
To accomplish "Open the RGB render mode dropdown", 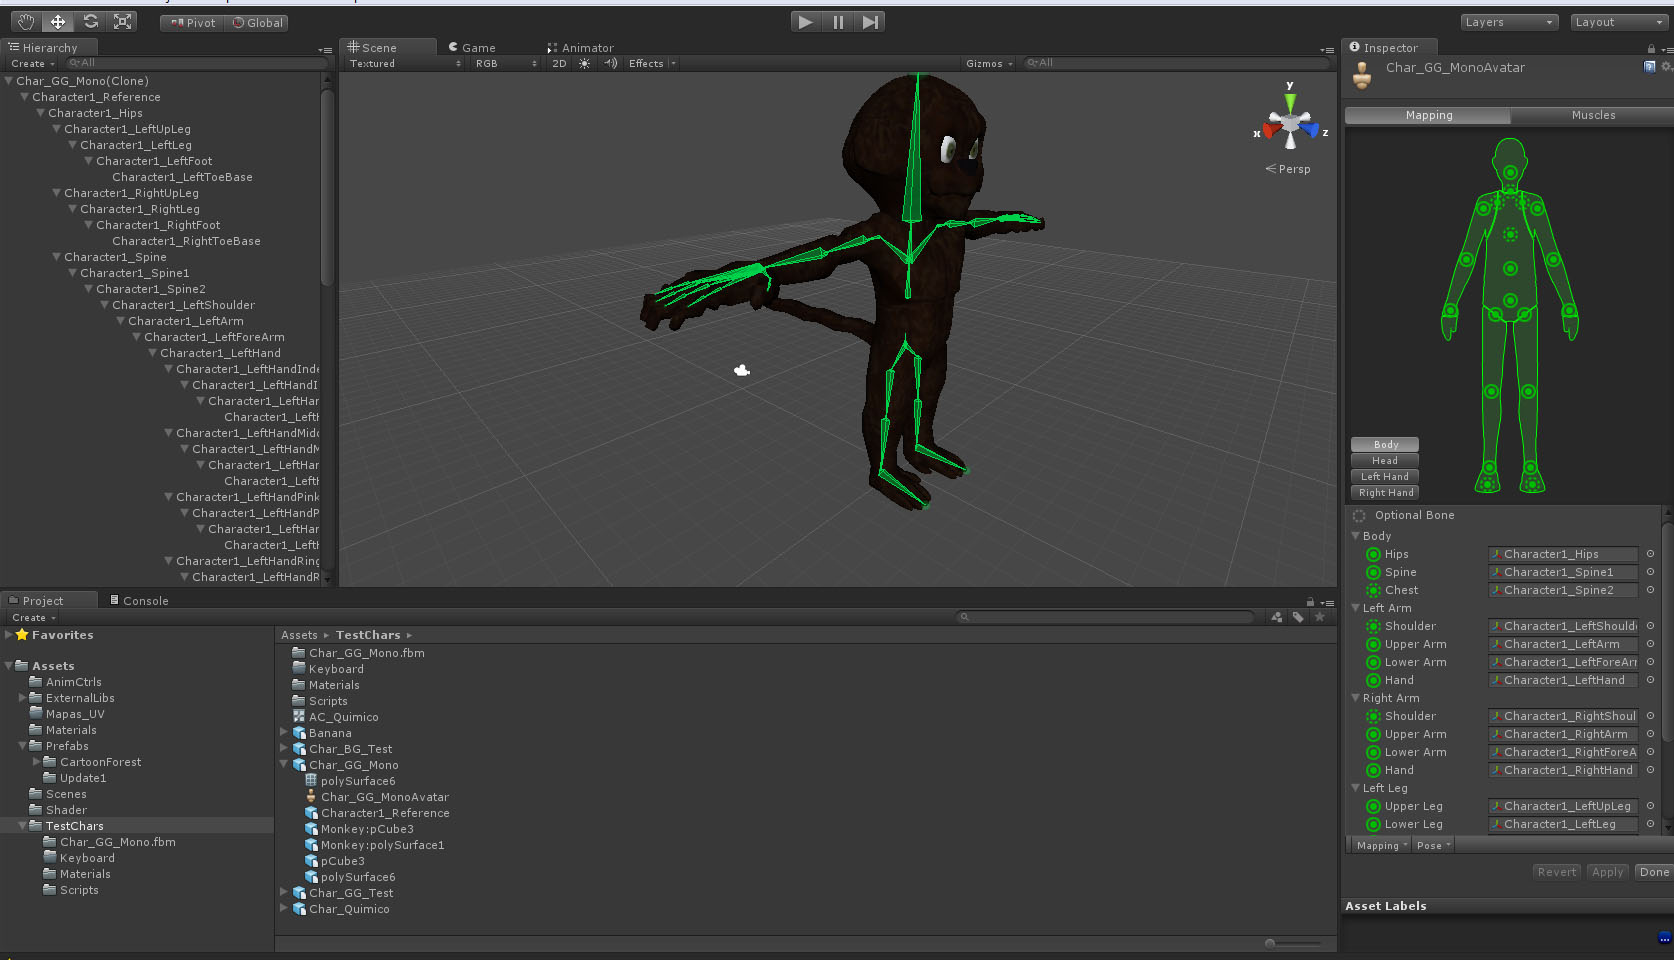I will 506,63.
